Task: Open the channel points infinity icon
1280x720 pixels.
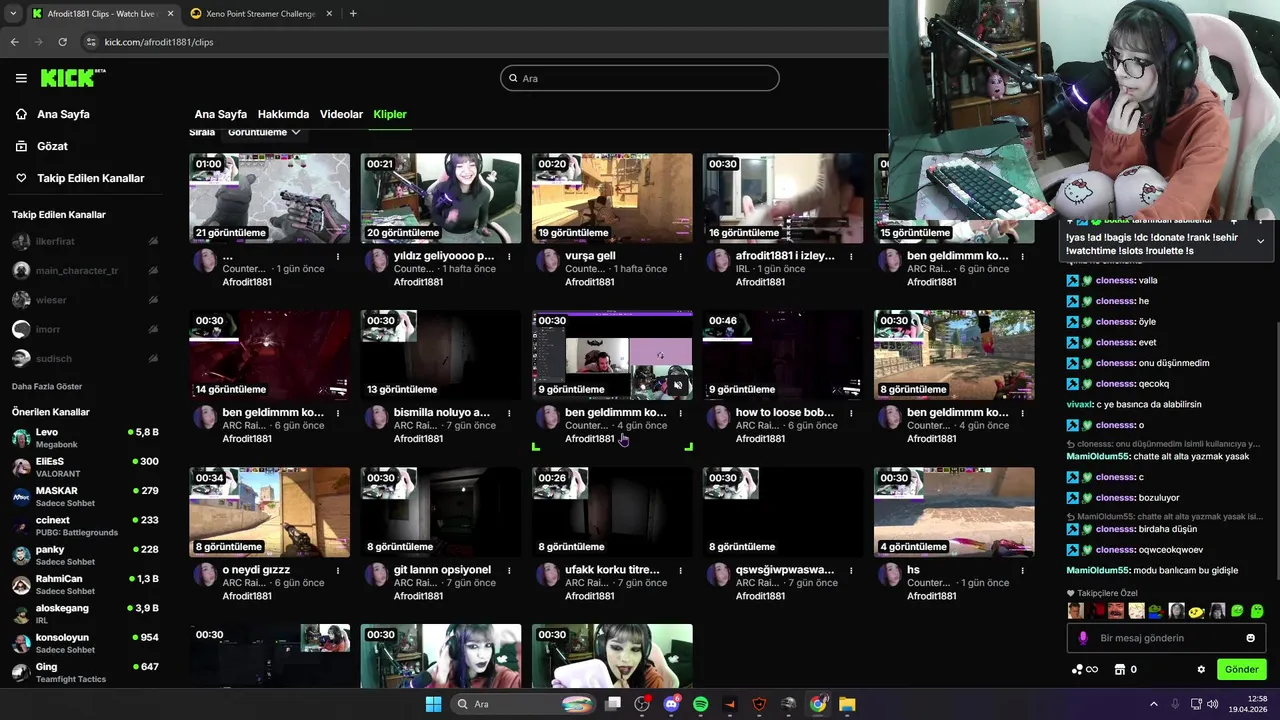Action: pyautogui.click(x=1085, y=670)
